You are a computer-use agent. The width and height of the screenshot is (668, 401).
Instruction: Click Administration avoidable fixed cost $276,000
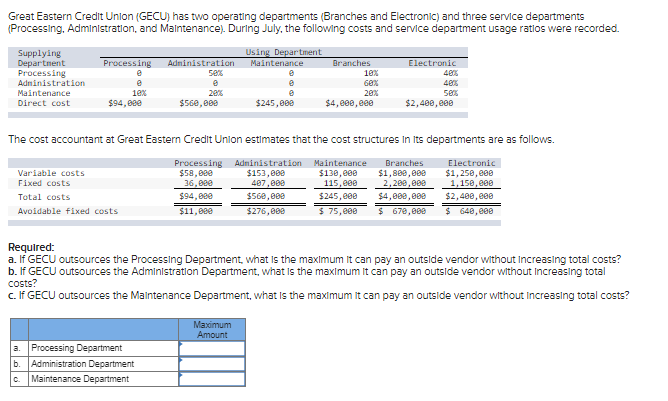[x=266, y=211]
